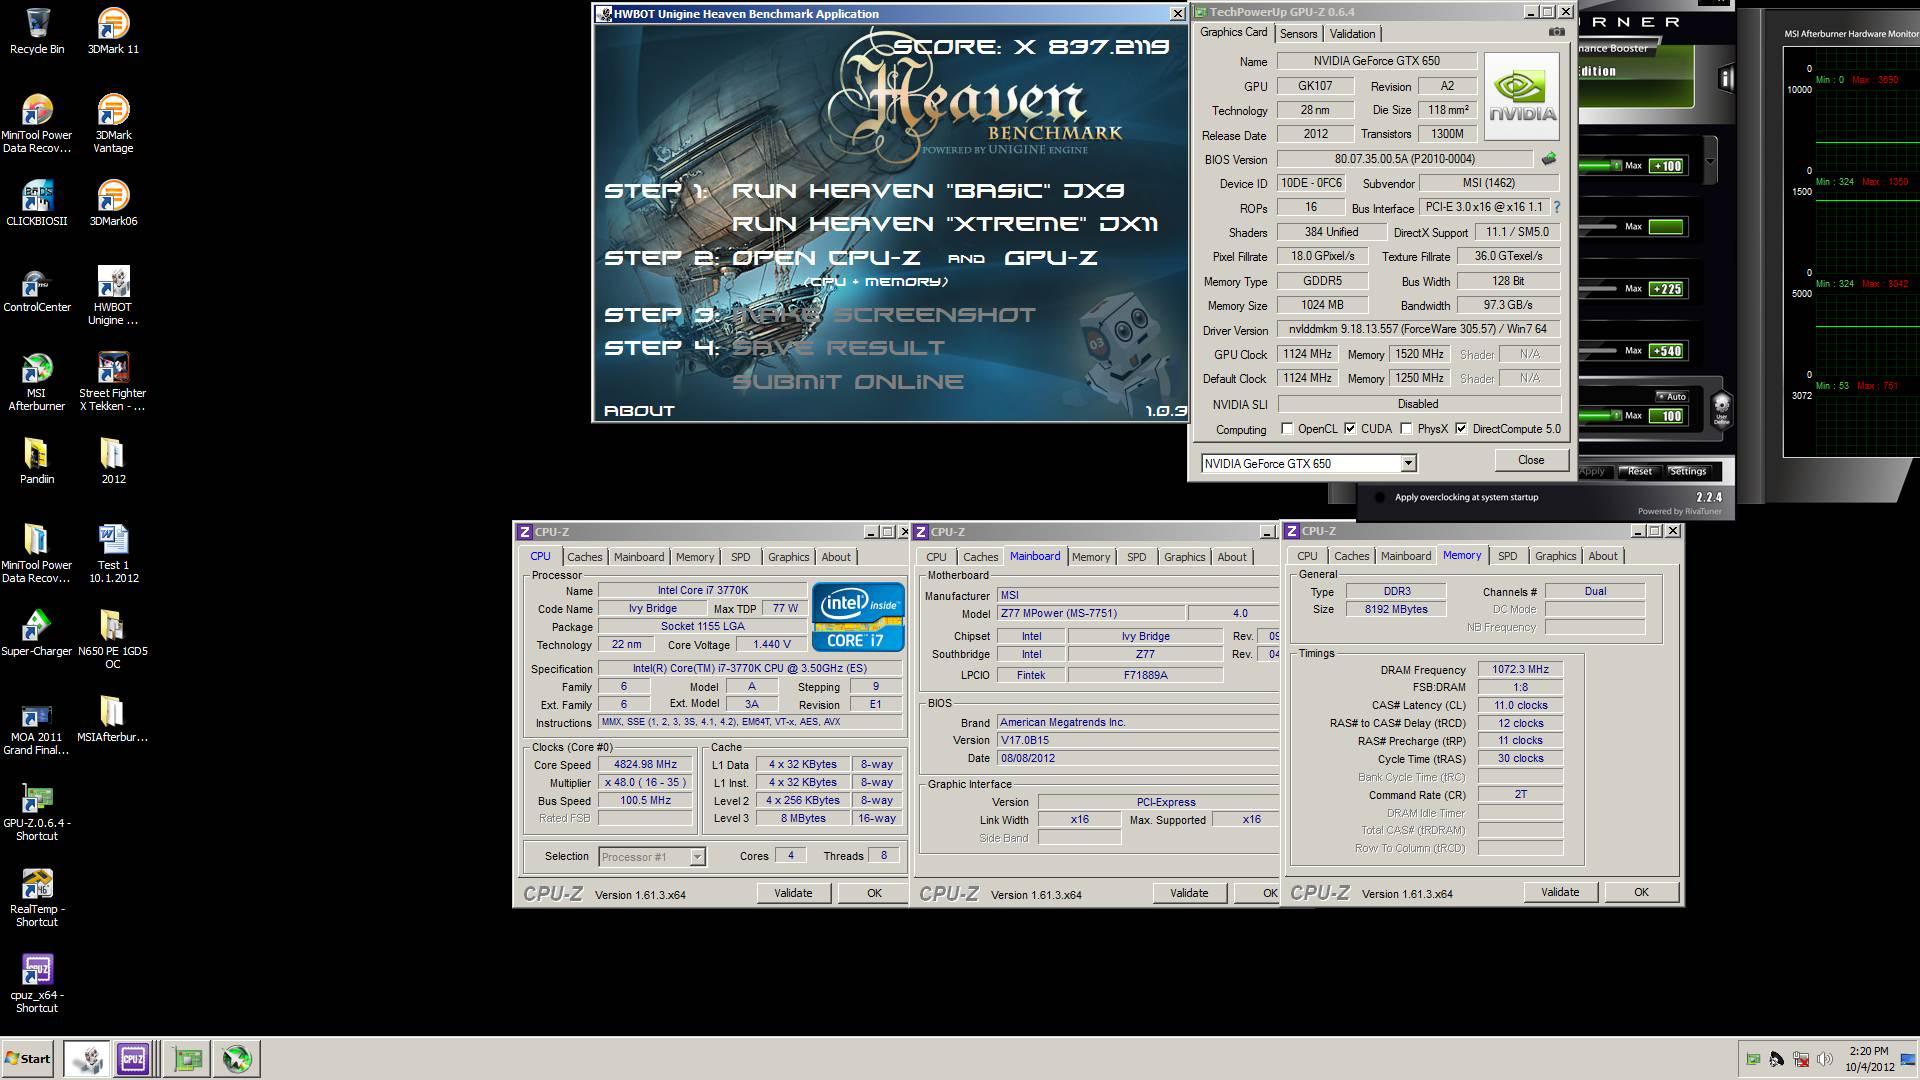Toggle Auto fan speed in Afterburner
Viewport: 1920px width, 1080px height.
[x=1672, y=397]
